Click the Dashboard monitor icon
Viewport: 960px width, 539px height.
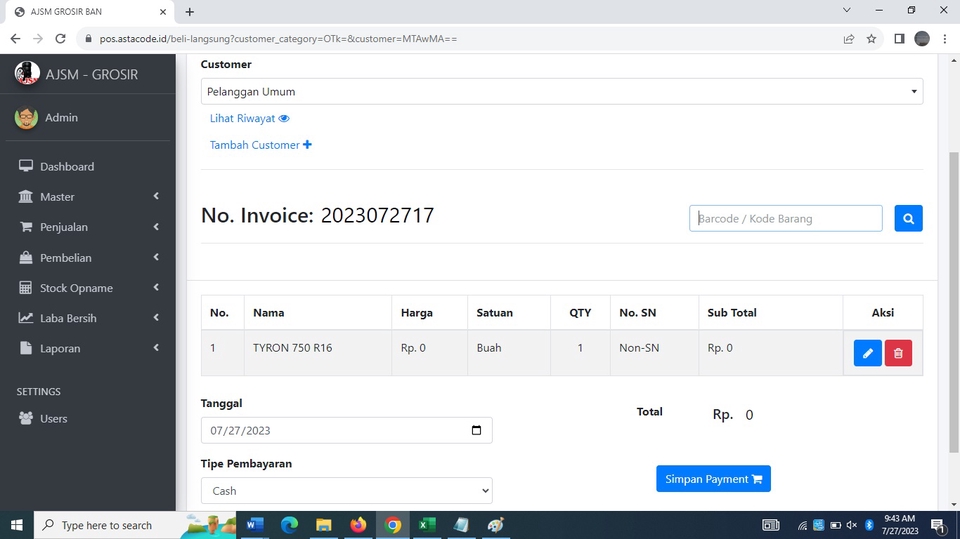pos(26,166)
